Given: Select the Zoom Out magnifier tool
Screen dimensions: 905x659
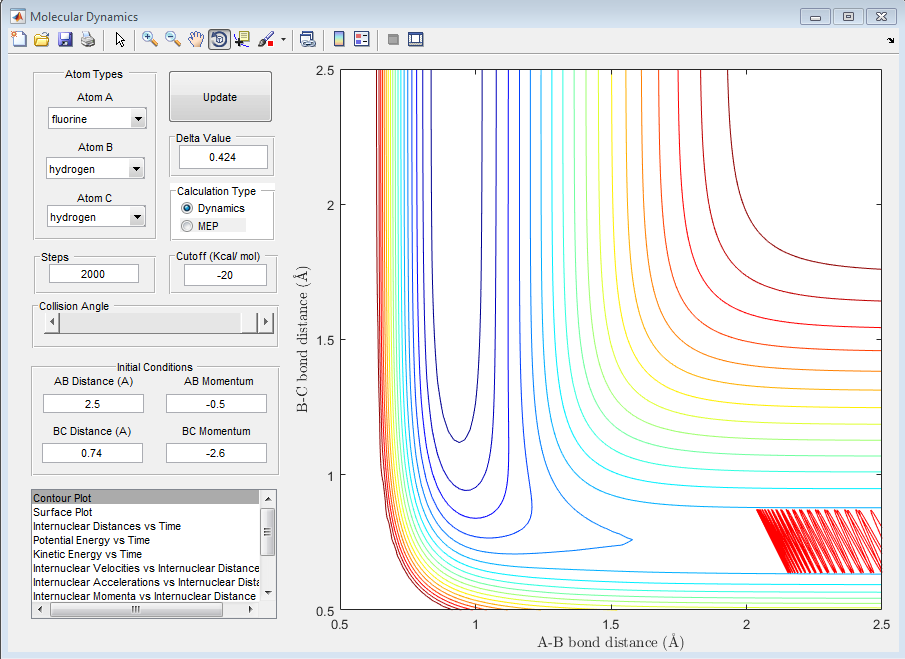Looking at the screenshot, I should (173, 40).
